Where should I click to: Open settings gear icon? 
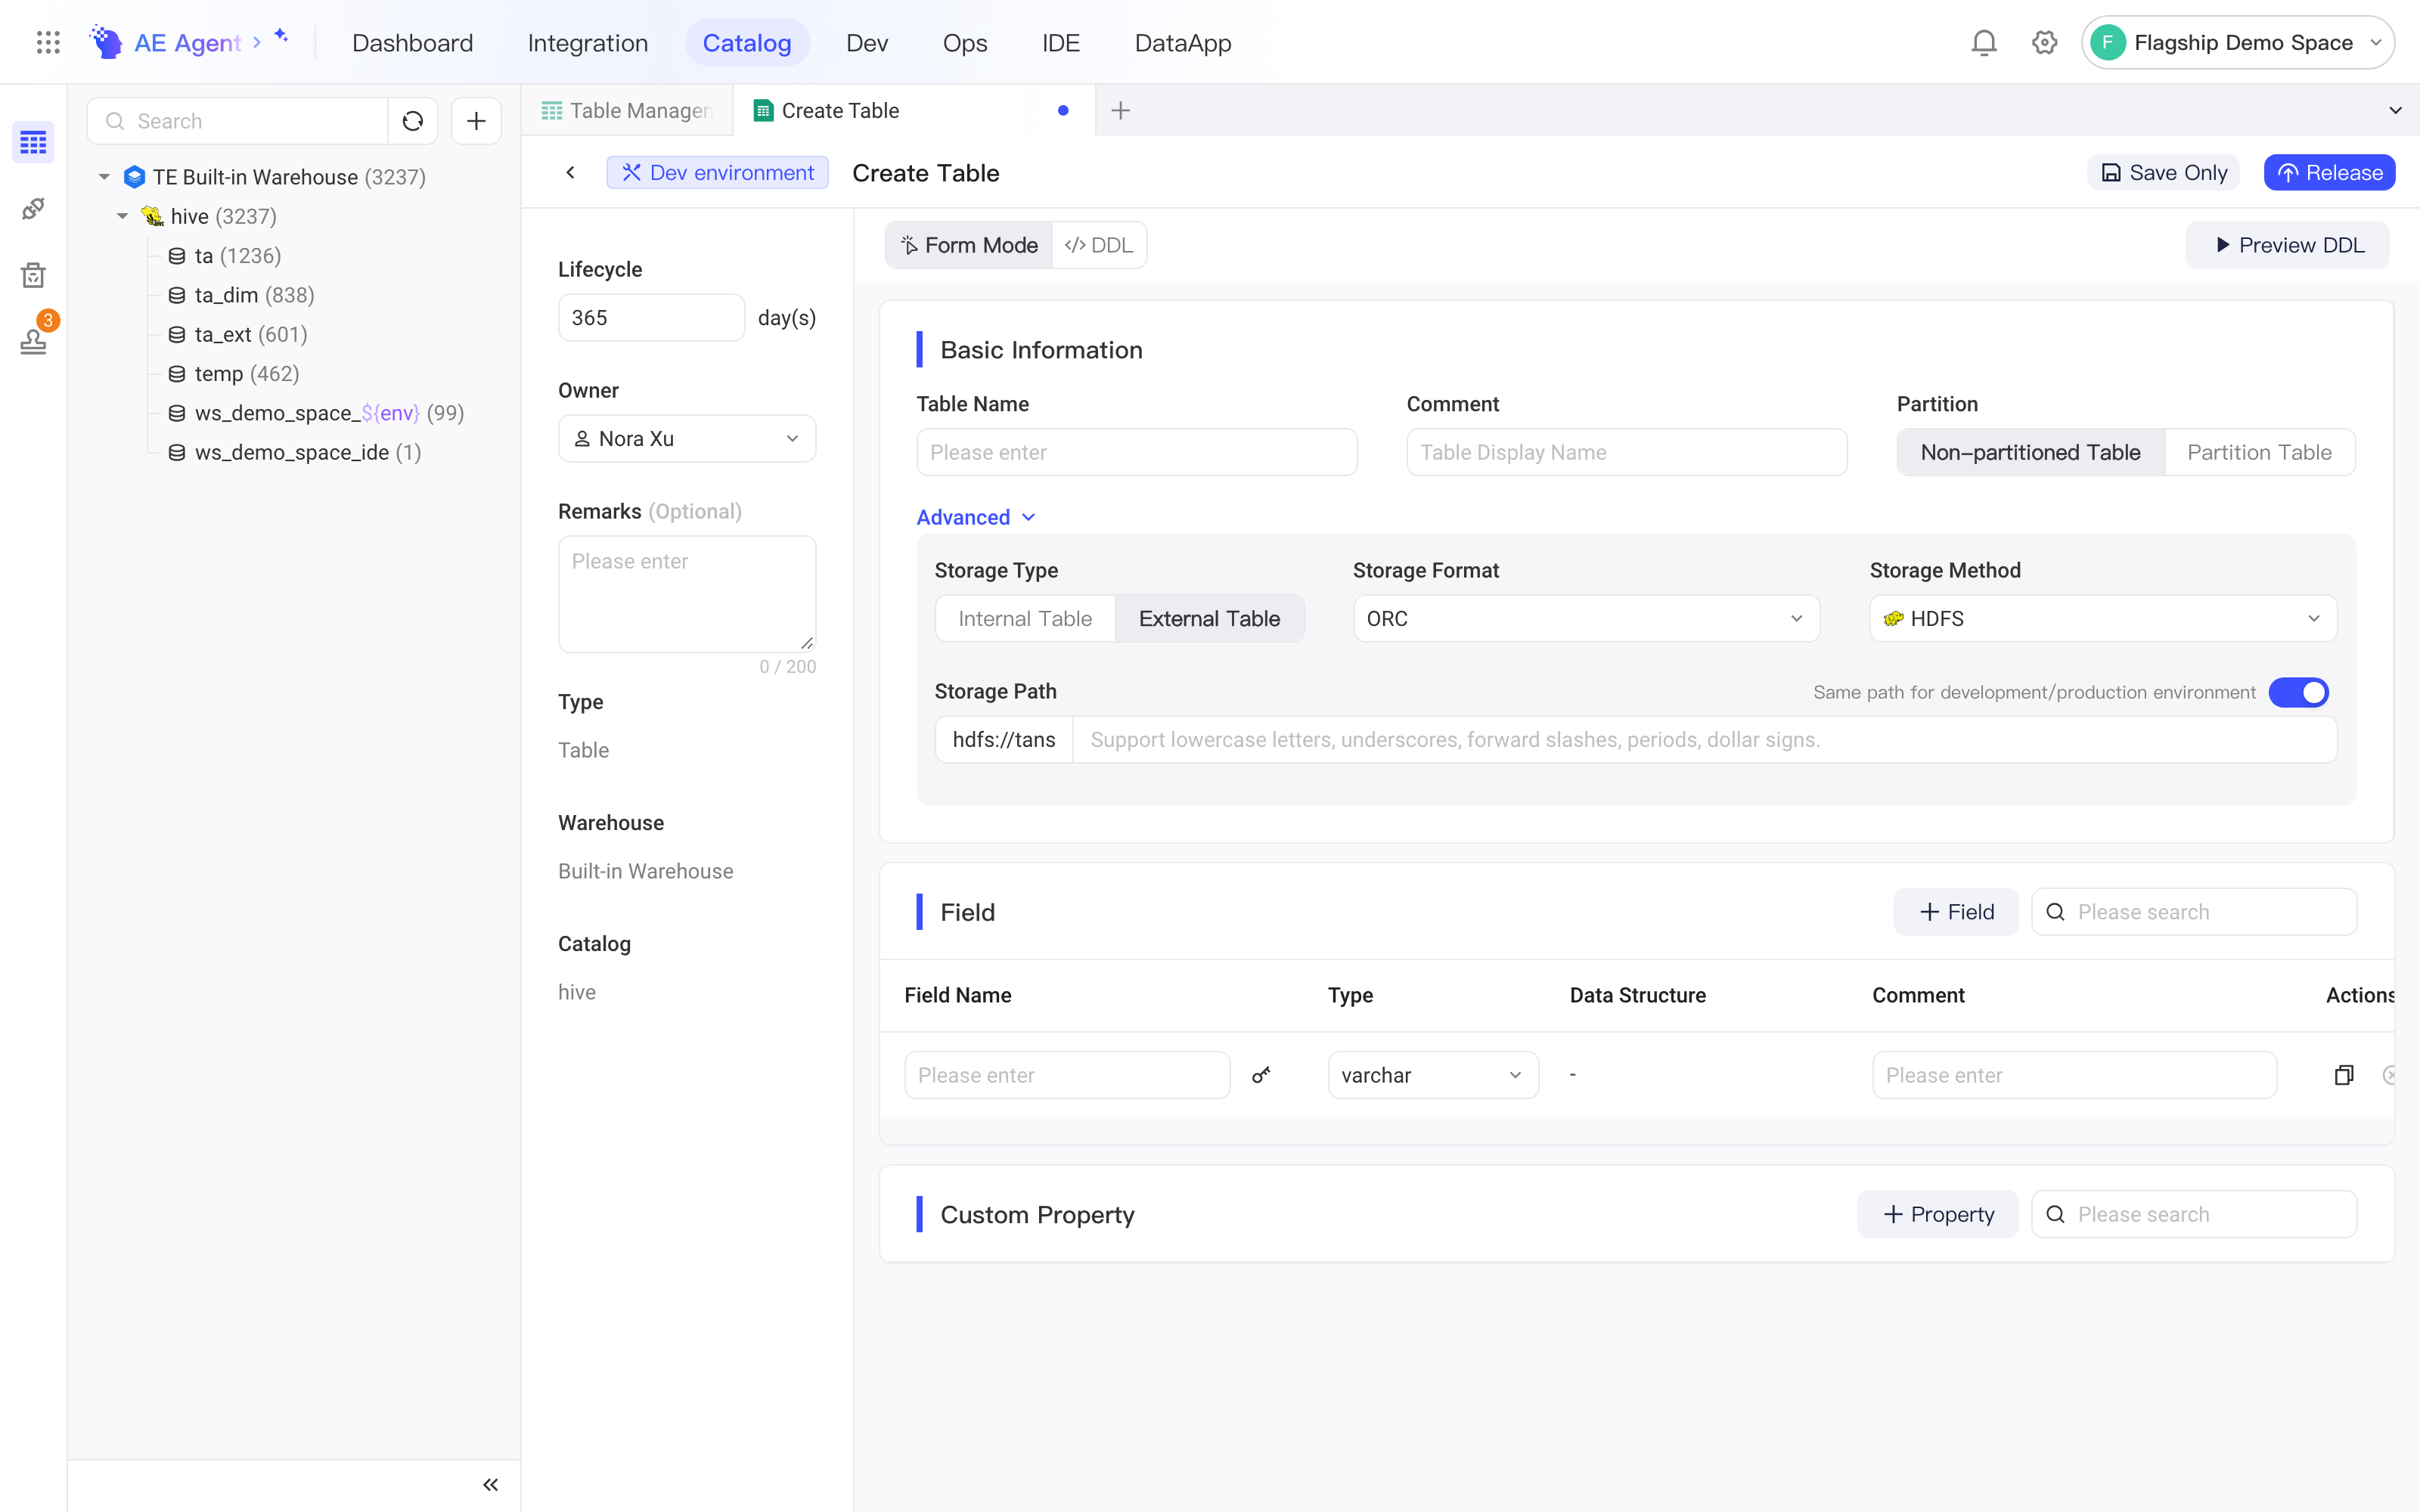(x=2044, y=42)
